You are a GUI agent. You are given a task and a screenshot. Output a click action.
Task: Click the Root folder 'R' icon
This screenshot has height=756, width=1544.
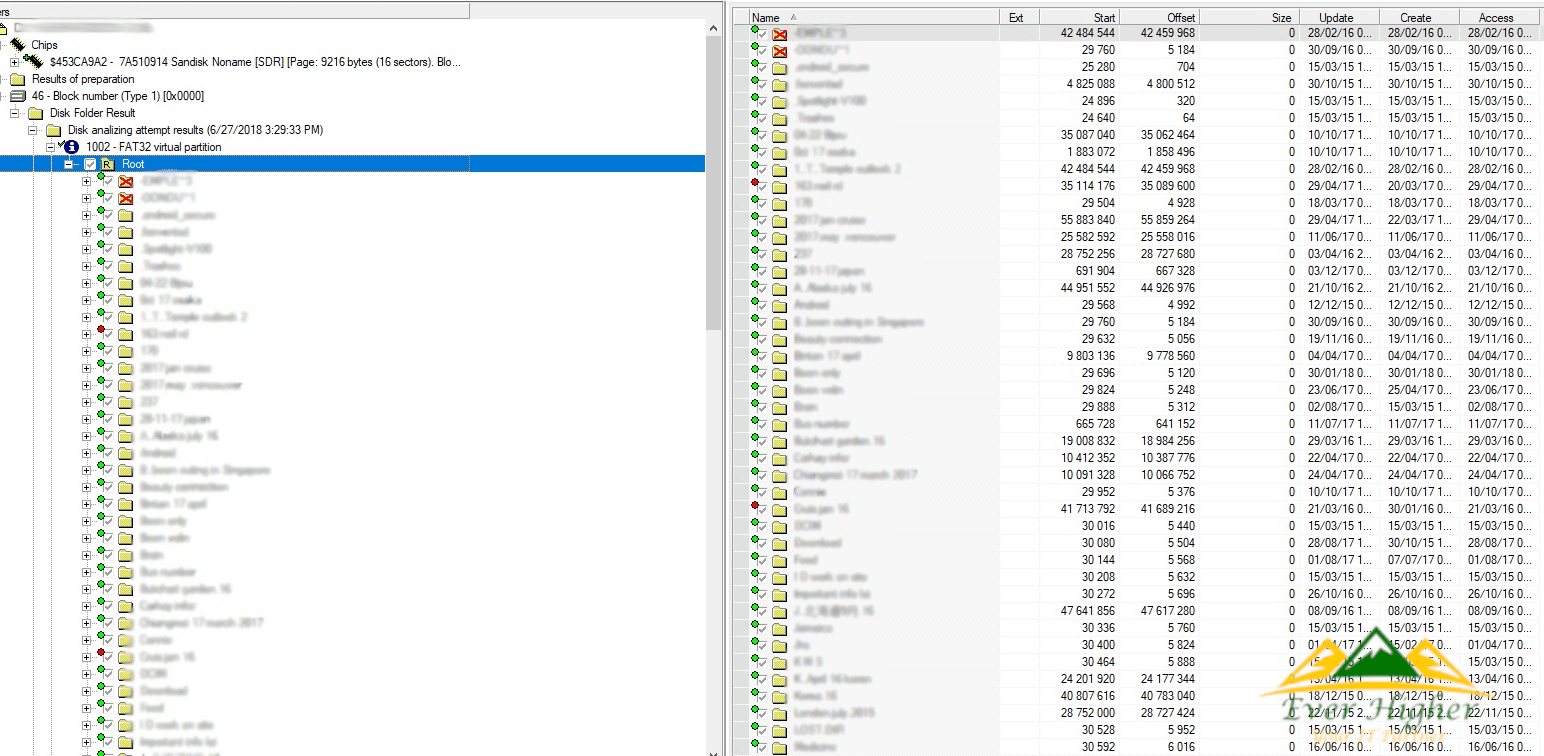pos(107,164)
